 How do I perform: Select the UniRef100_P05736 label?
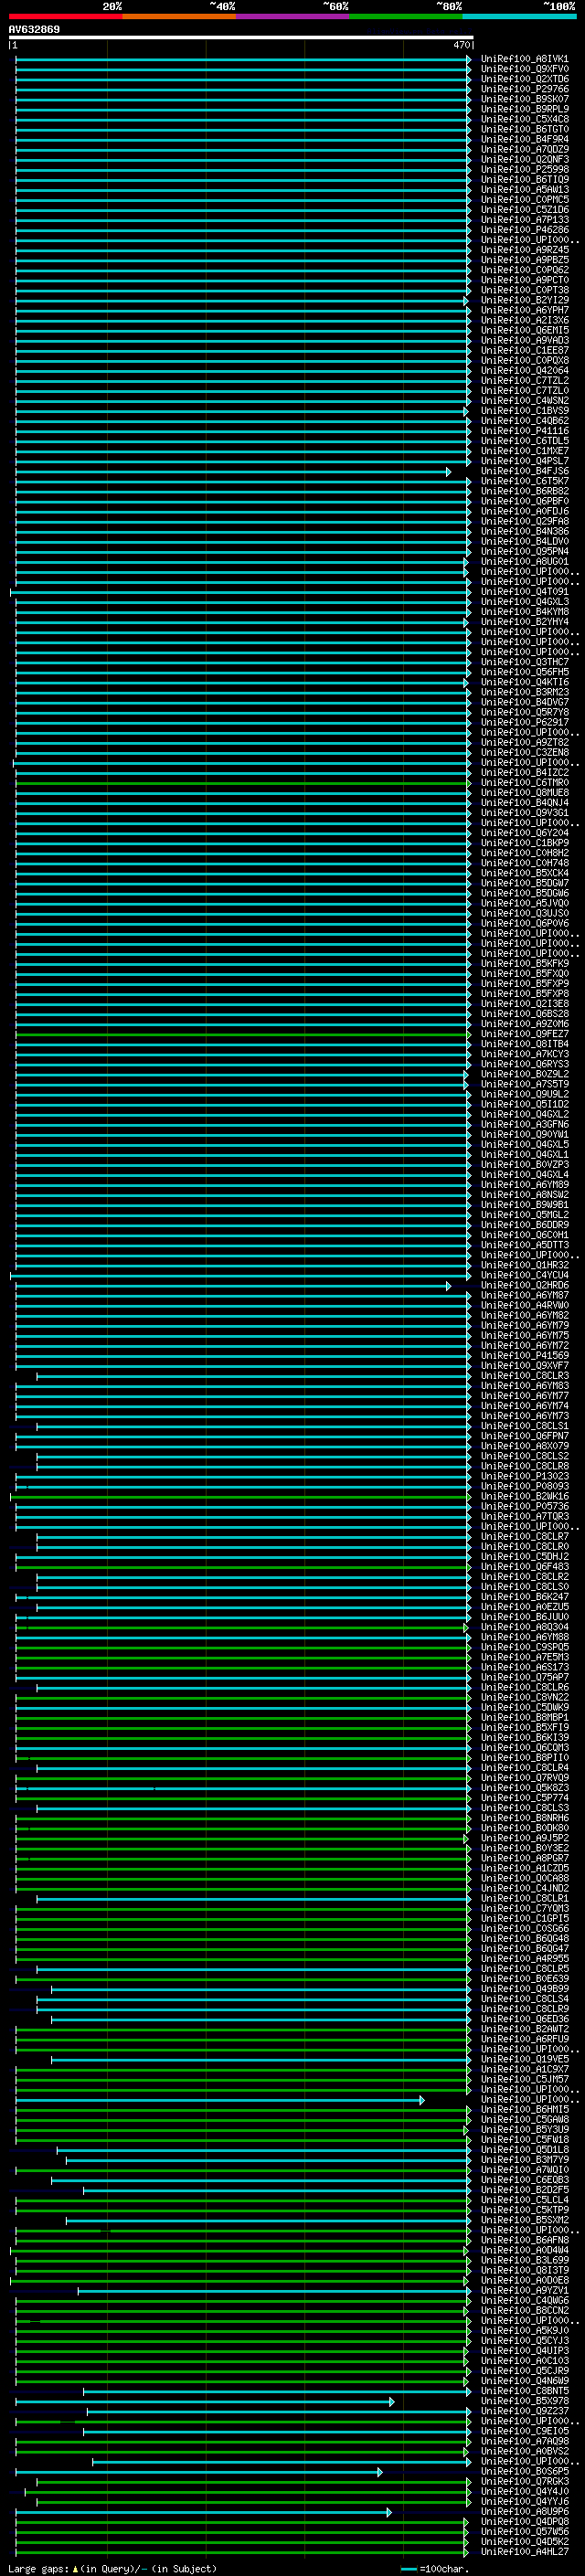[524, 1507]
